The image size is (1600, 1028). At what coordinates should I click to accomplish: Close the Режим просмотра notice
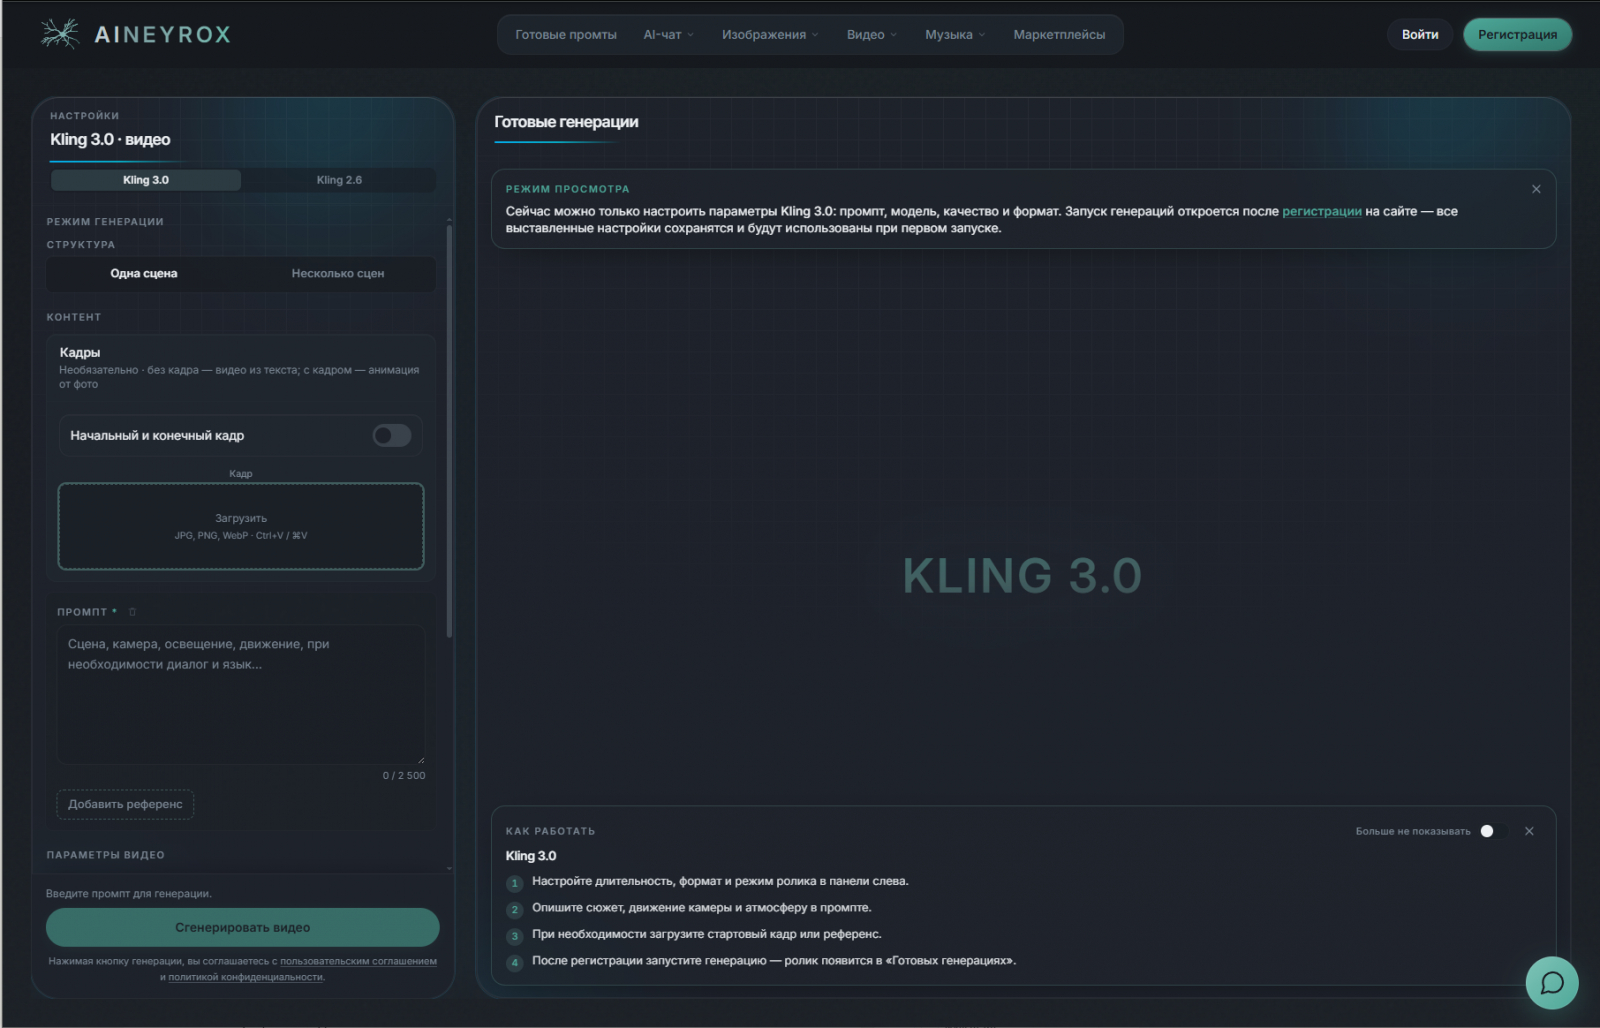[x=1536, y=189]
